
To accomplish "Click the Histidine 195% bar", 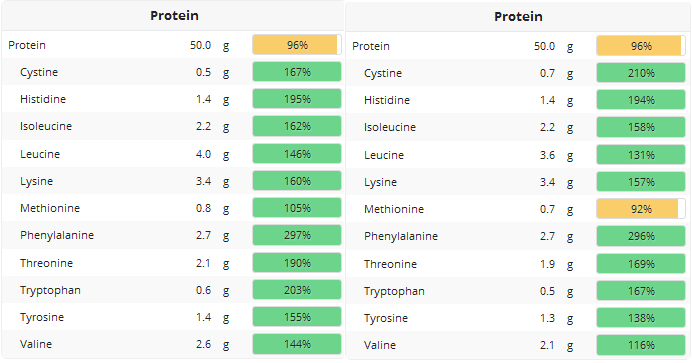I will tap(297, 99).
